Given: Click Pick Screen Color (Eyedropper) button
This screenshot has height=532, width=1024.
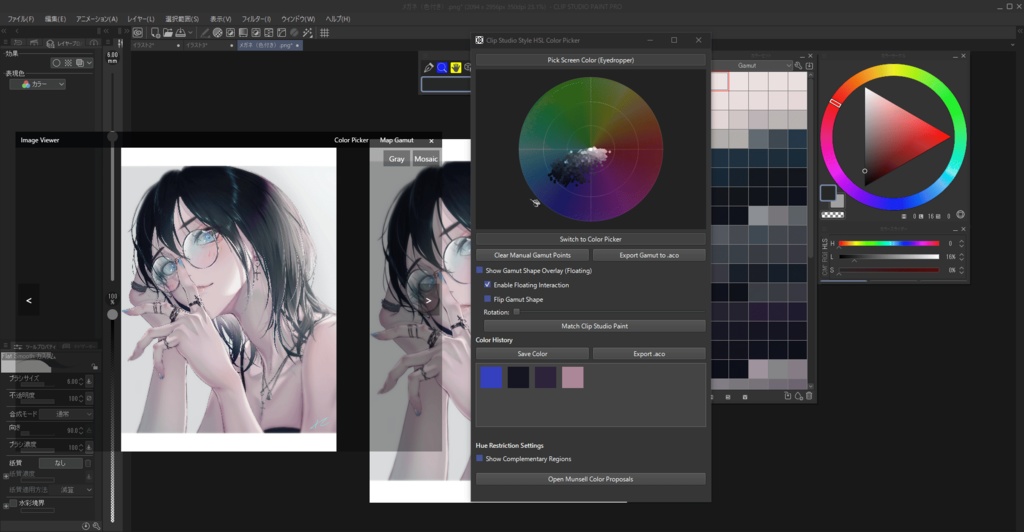Looking at the screenshot, I should pyautogui.click(x=590, y=60).
